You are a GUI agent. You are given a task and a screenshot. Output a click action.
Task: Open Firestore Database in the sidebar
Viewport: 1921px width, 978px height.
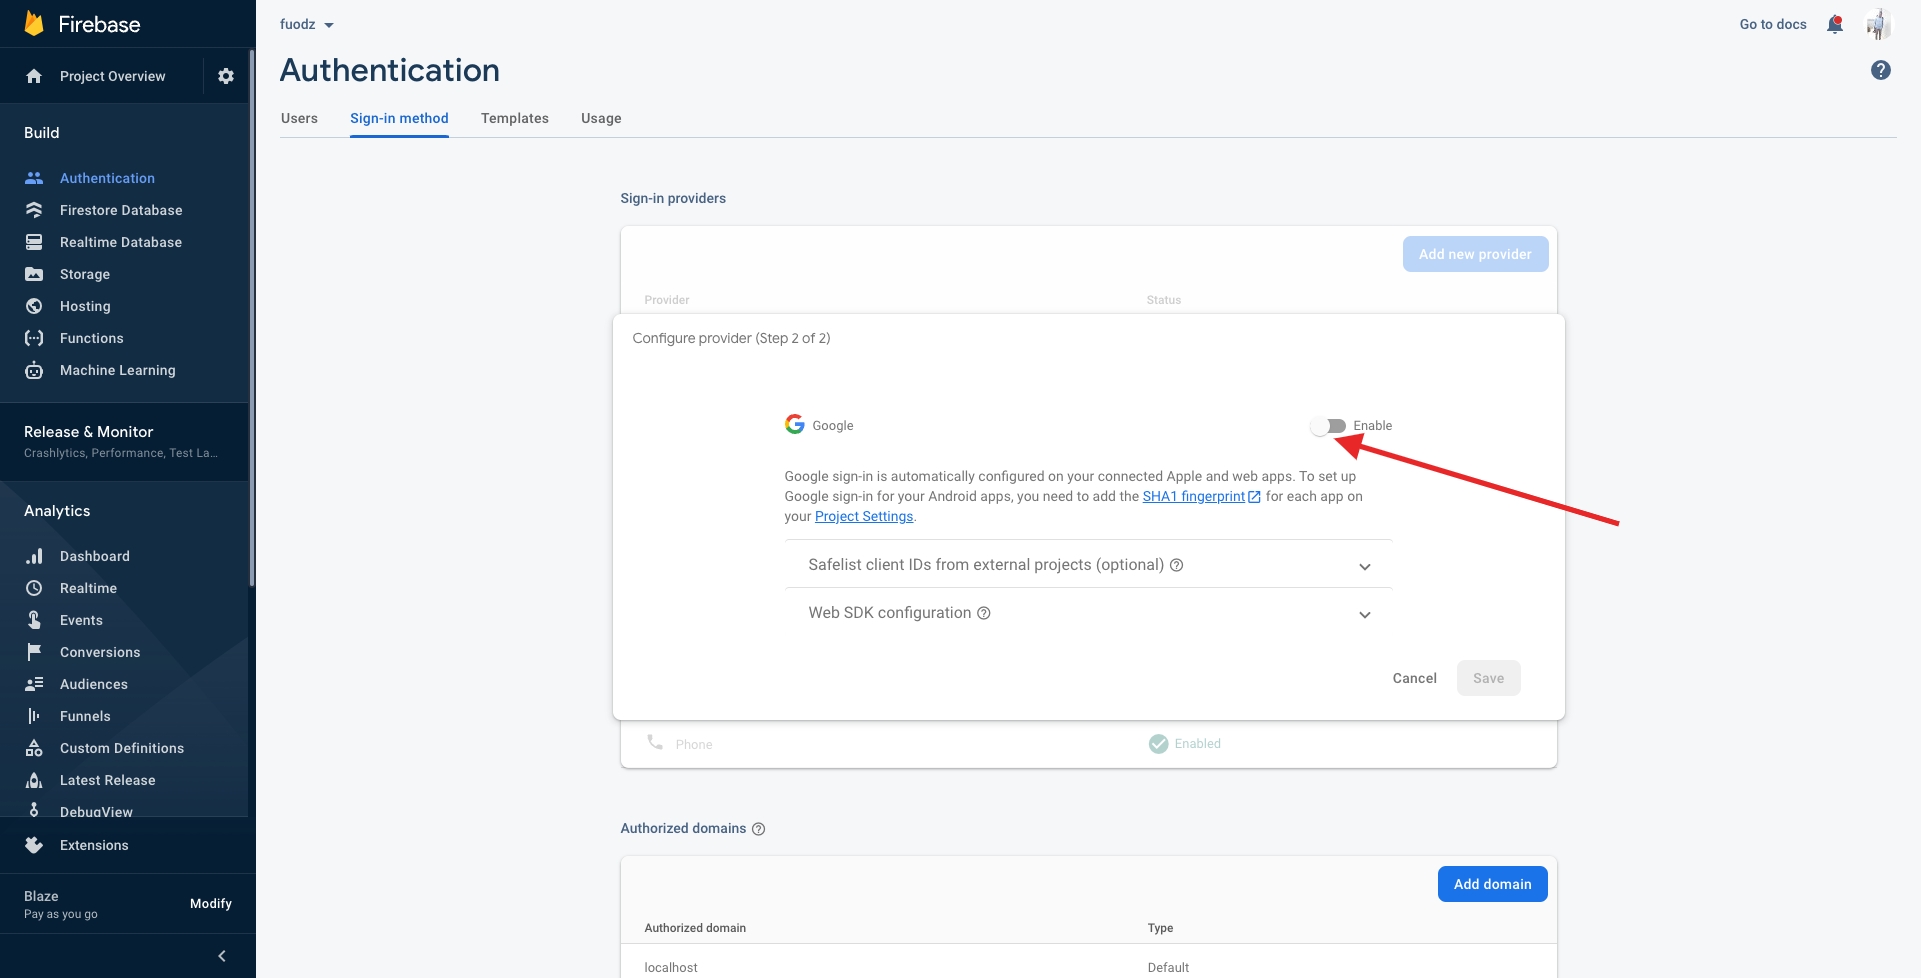(x=121, y=210)
